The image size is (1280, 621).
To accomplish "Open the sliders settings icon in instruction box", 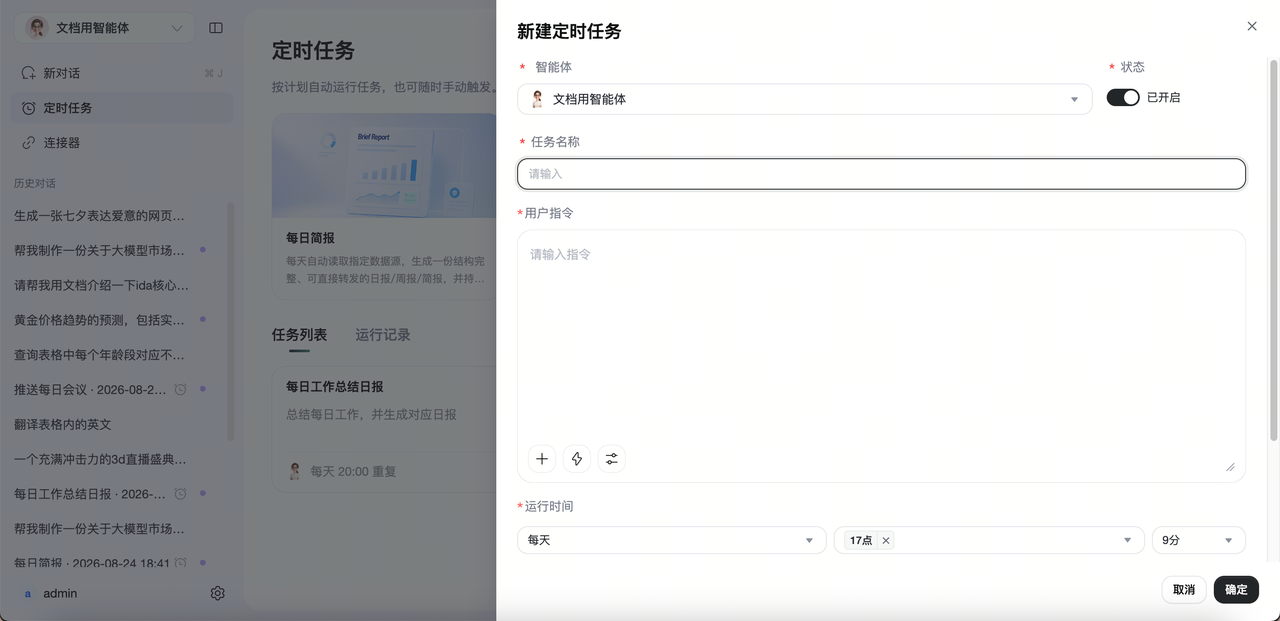I will [x=612, y=459].
